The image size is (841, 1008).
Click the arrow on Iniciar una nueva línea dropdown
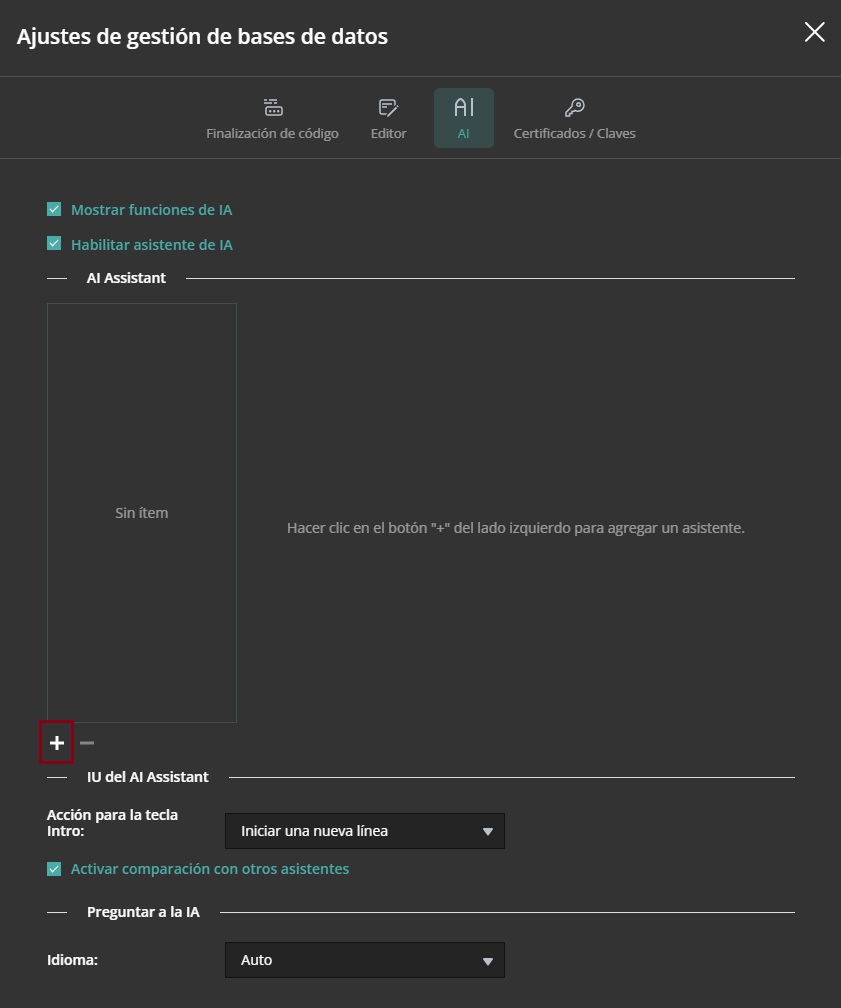[488, 830]
